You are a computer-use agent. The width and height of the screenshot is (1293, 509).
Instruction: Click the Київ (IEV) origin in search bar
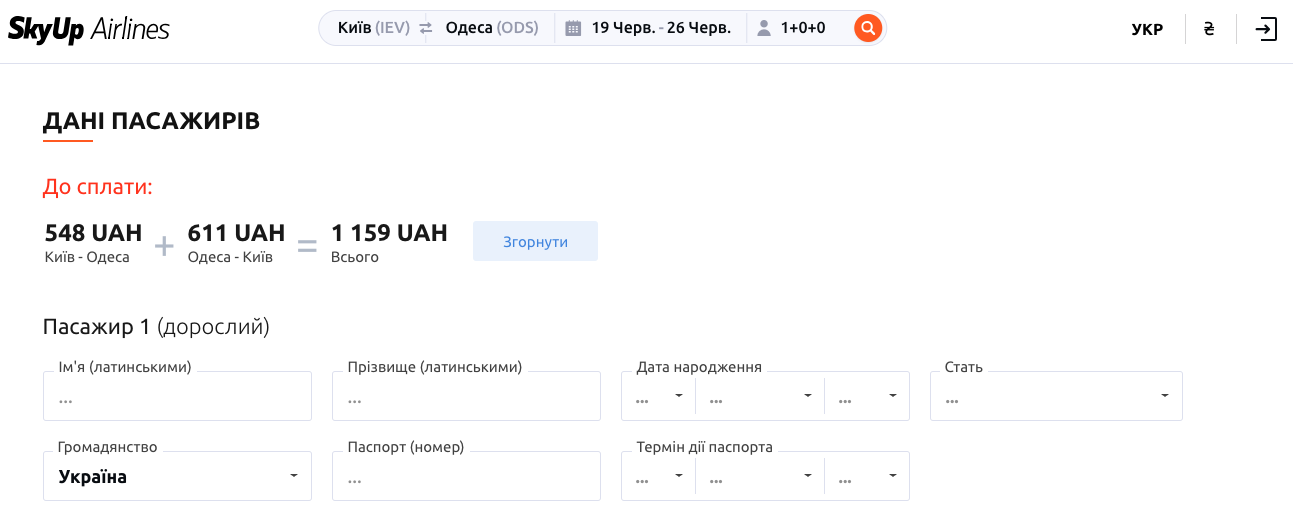click(374, 28)
